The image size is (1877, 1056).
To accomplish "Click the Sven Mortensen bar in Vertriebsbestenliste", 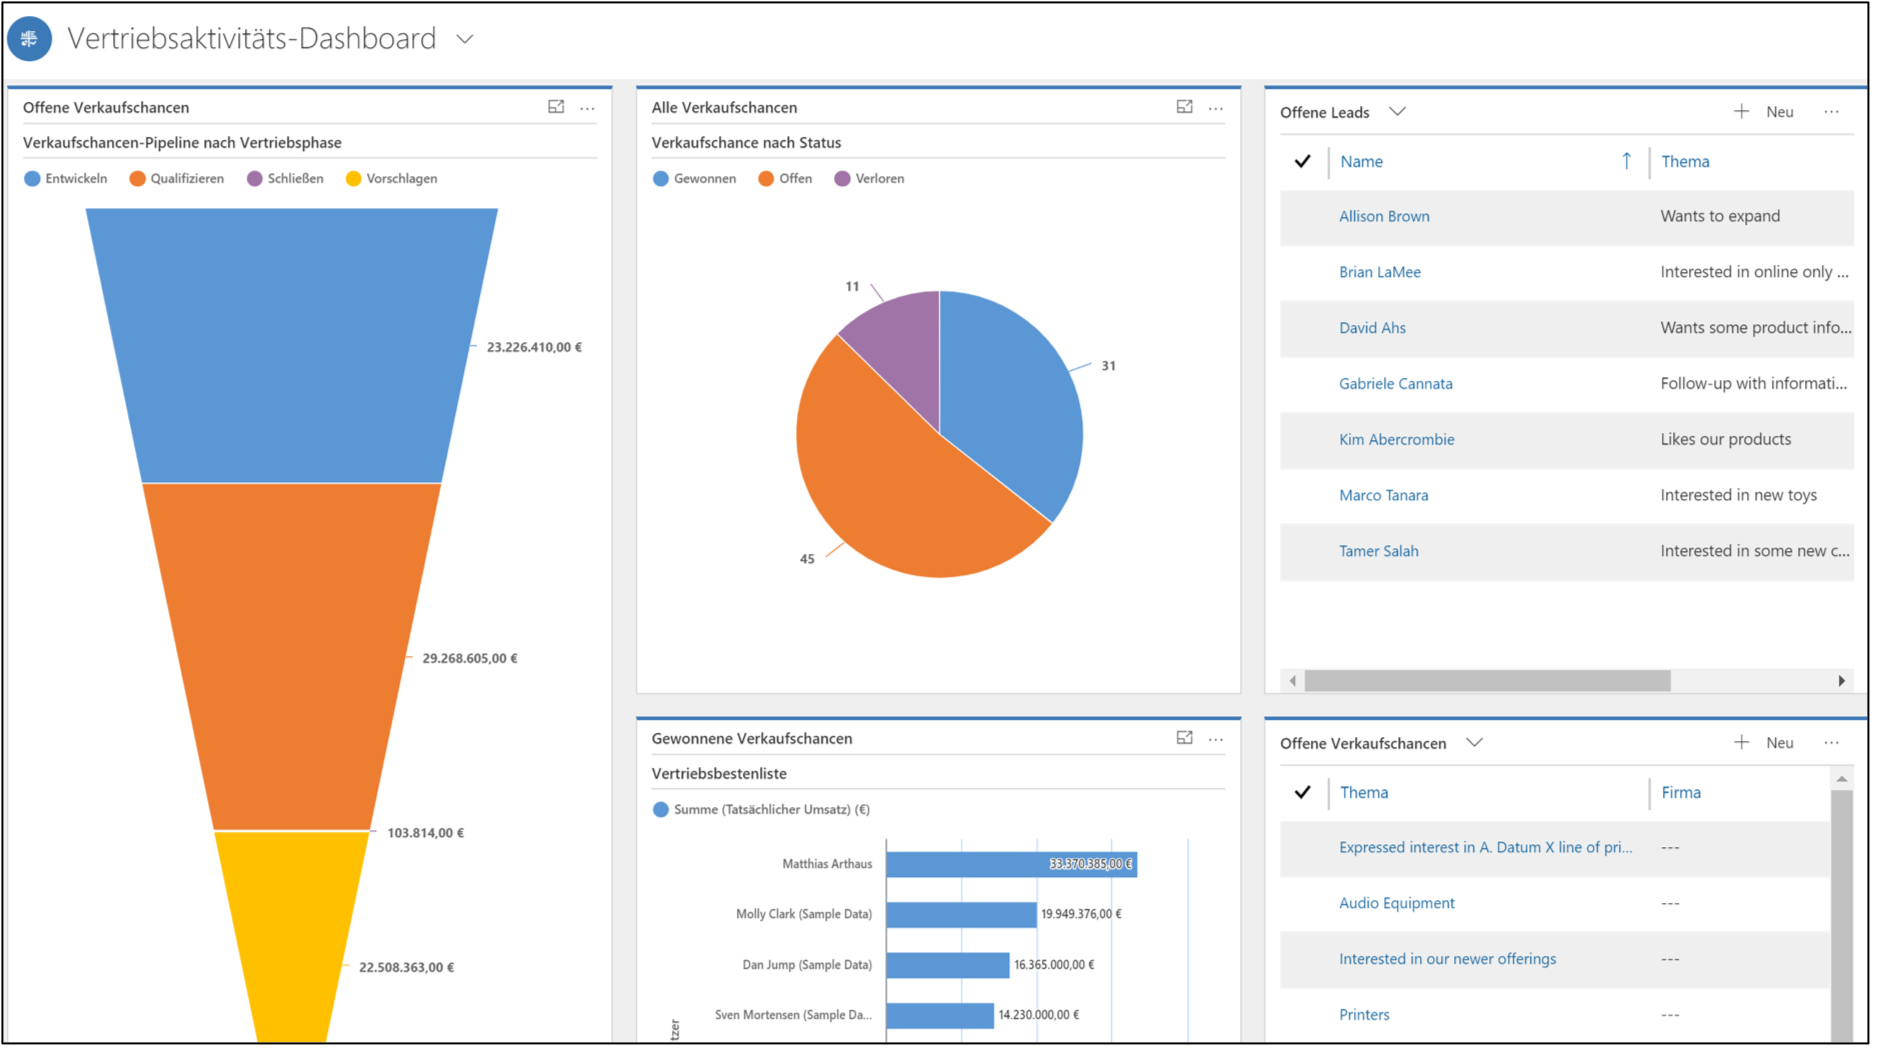I will [940, 1015].
